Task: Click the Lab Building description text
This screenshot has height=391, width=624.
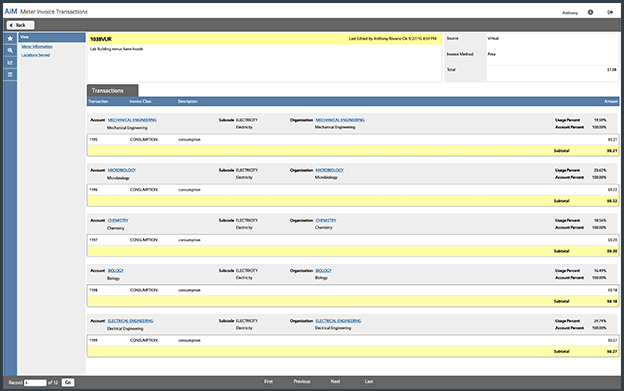Action: click(x=116, y=49)
